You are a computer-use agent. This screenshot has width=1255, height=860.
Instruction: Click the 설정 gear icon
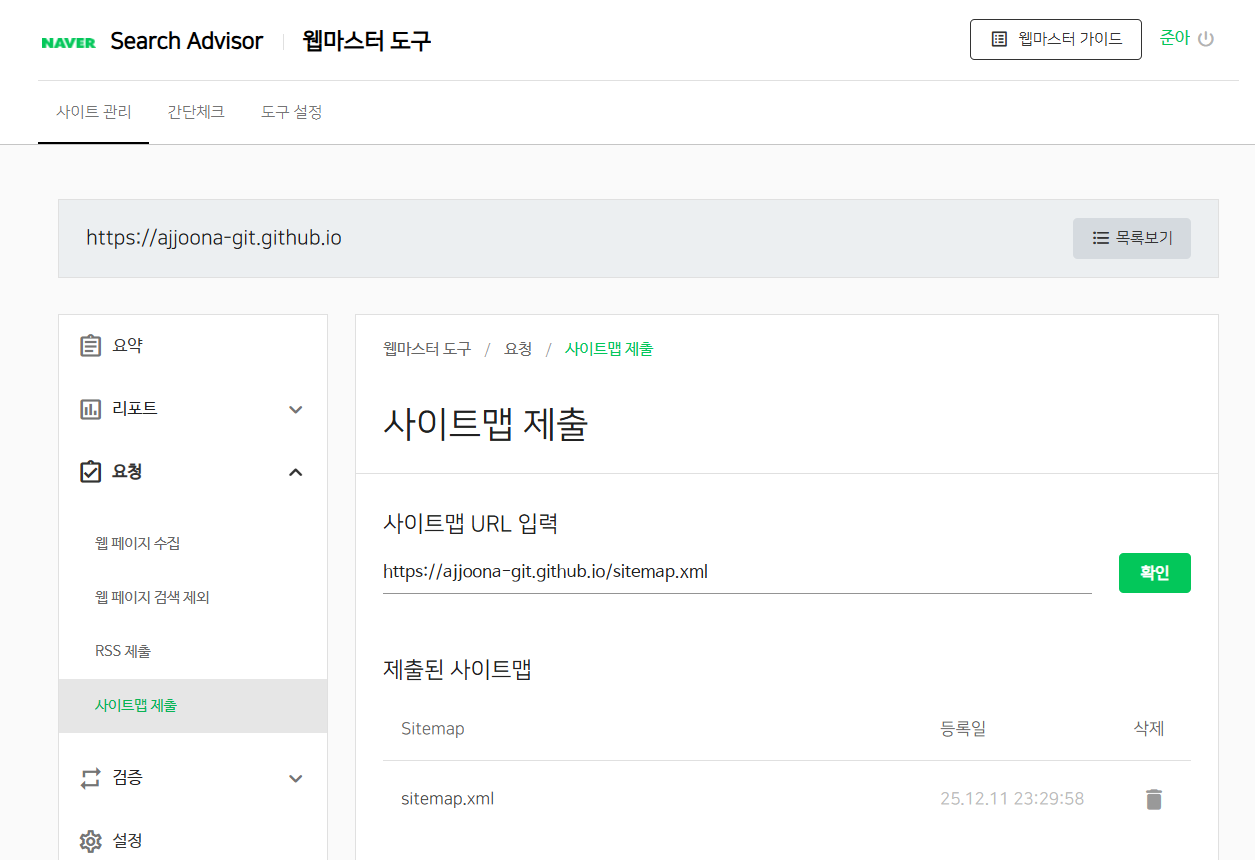click(x=91, y=841)
